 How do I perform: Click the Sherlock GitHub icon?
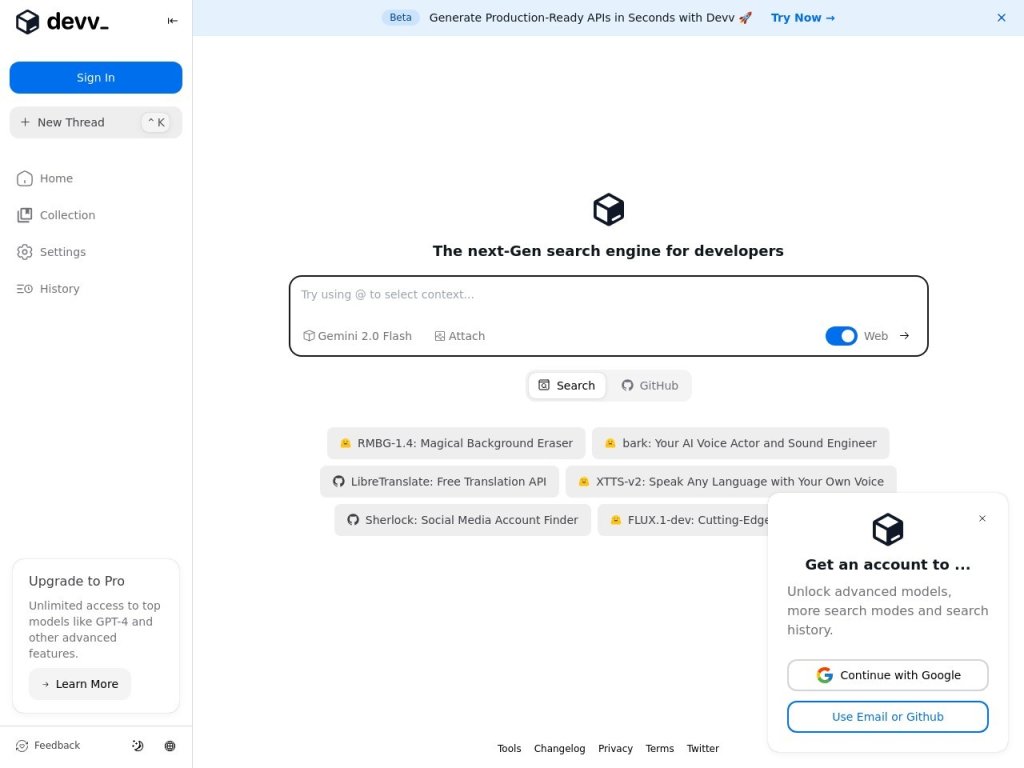pos(353,520)
